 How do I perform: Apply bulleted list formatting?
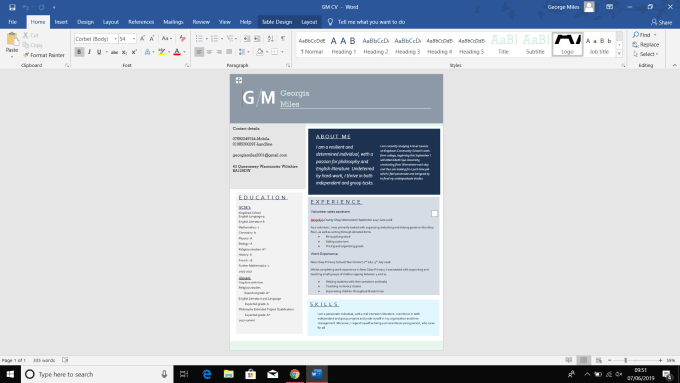coord(199,39)
